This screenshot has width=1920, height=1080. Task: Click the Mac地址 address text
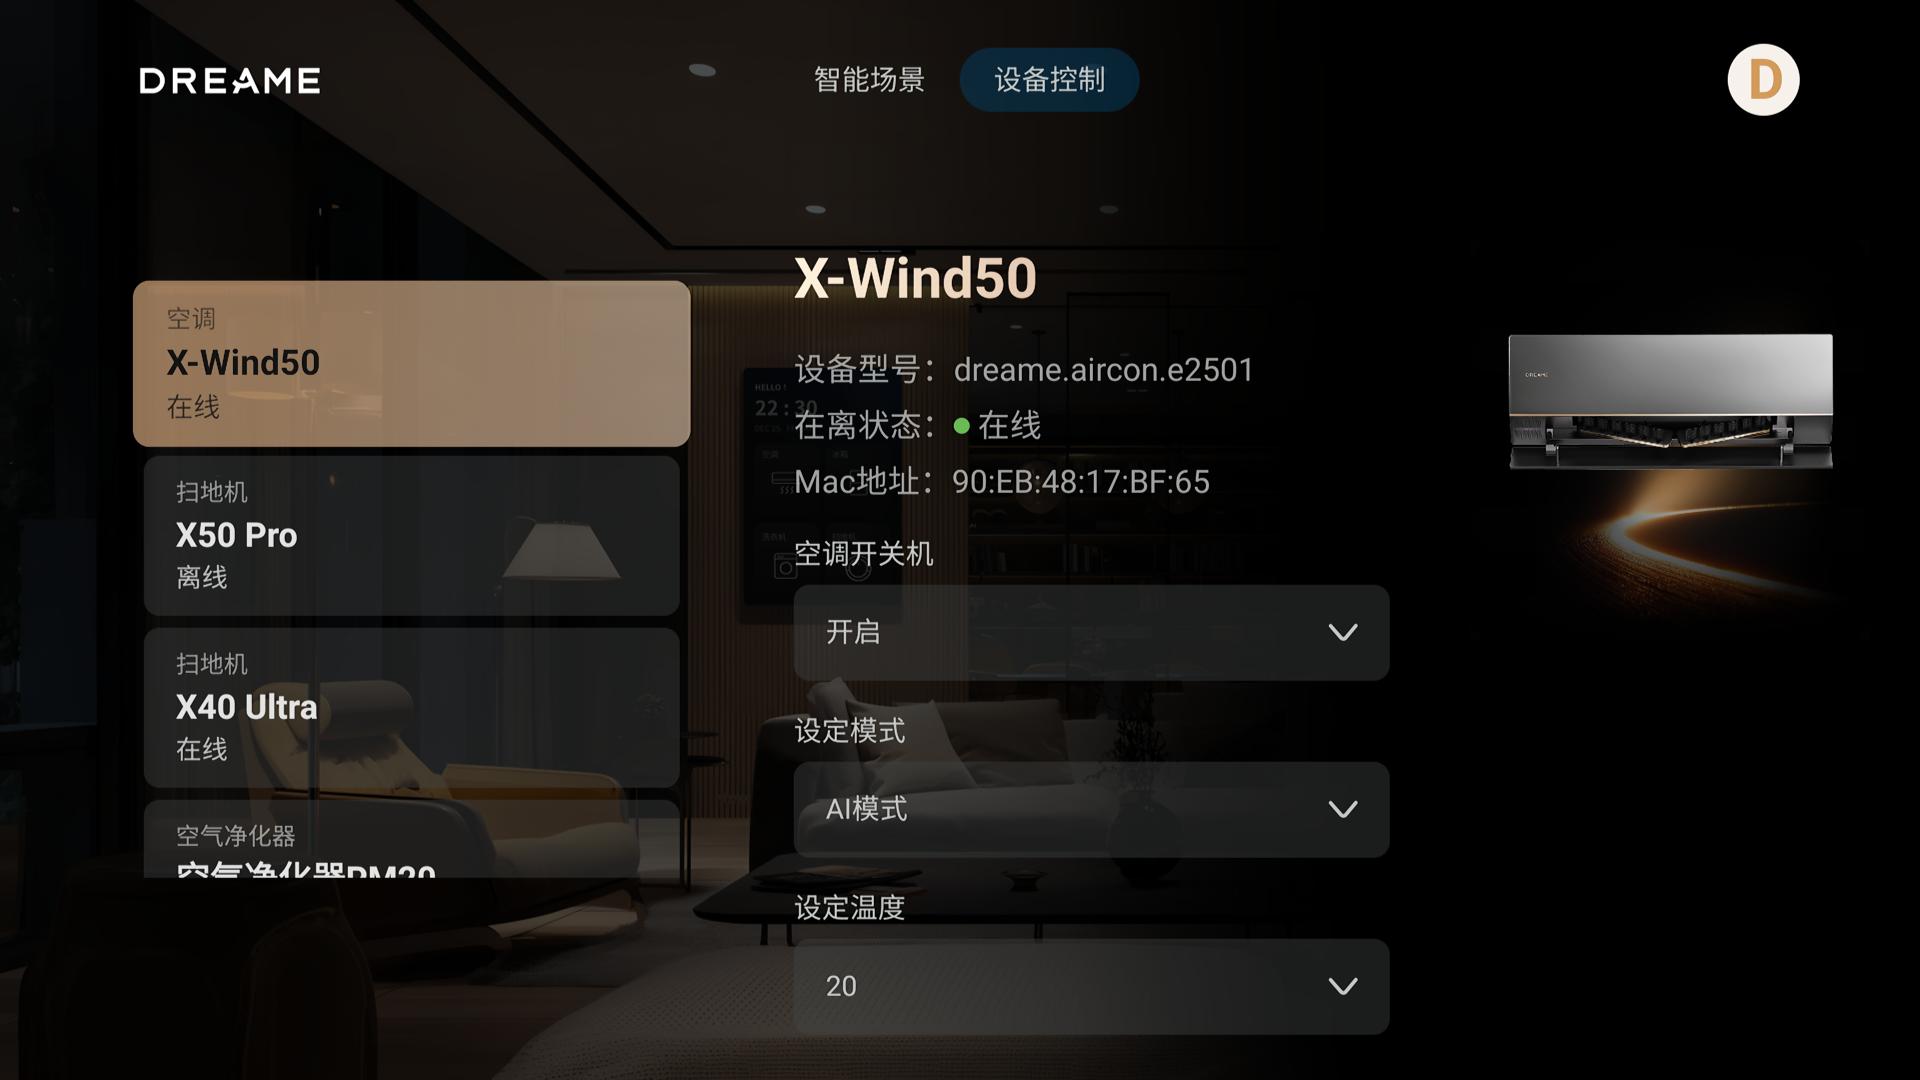click(x=1002, y=482)
